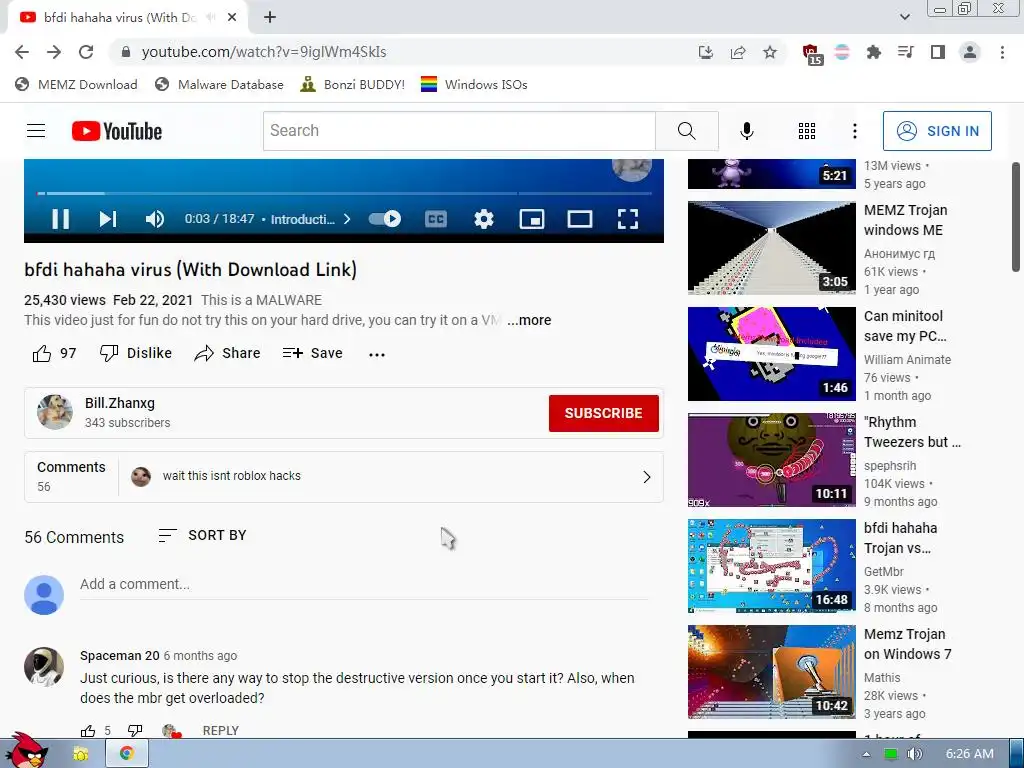Expand the Introduction chapter chevron
Image resolution: width=1024 pixels, height=768 pixels.
[347, 219]
